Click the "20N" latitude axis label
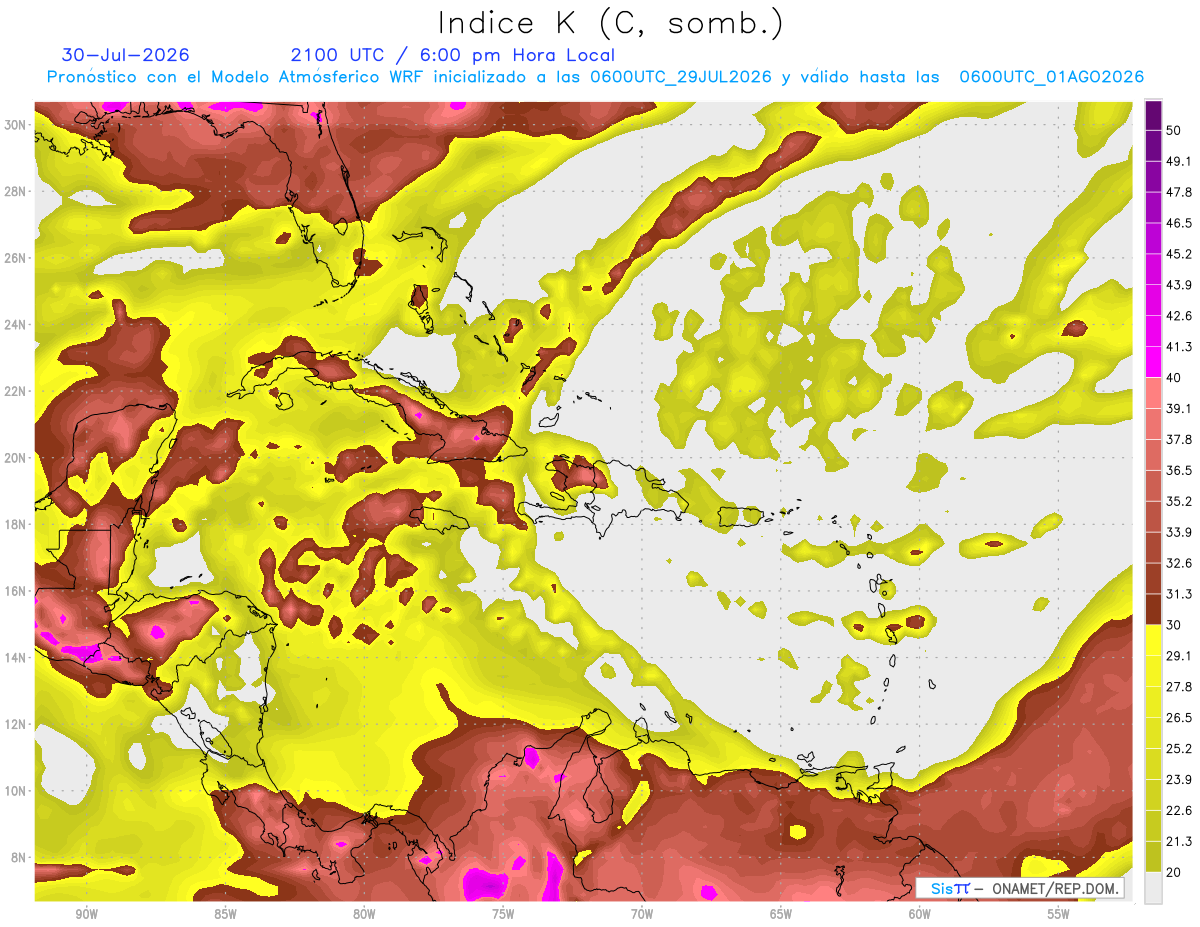This screenshot has height=927, width=1200. tap(15, 458)
